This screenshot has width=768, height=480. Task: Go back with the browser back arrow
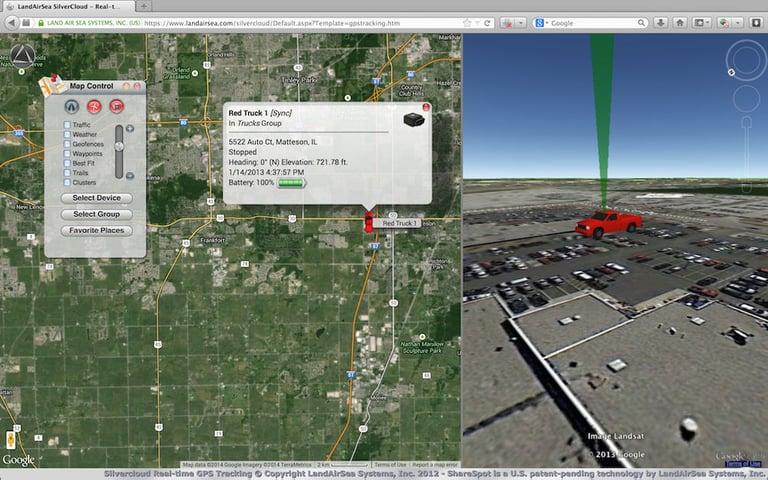pyautogui.click(x=12, y=23)
